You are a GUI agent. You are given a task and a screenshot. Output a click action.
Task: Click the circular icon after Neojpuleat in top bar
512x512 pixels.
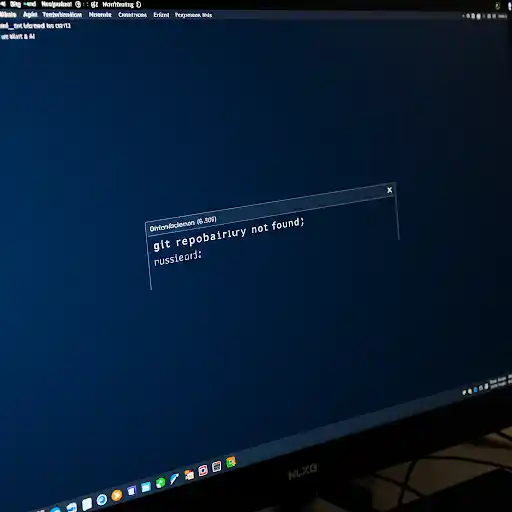(78, 4)
